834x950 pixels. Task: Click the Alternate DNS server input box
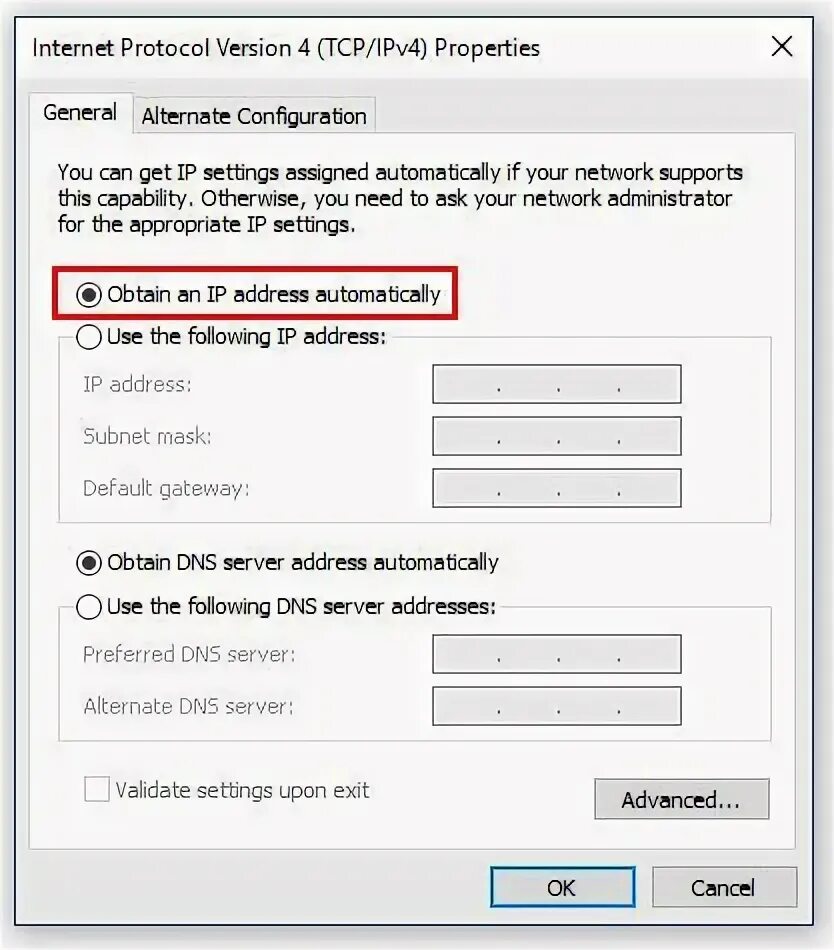557,706
